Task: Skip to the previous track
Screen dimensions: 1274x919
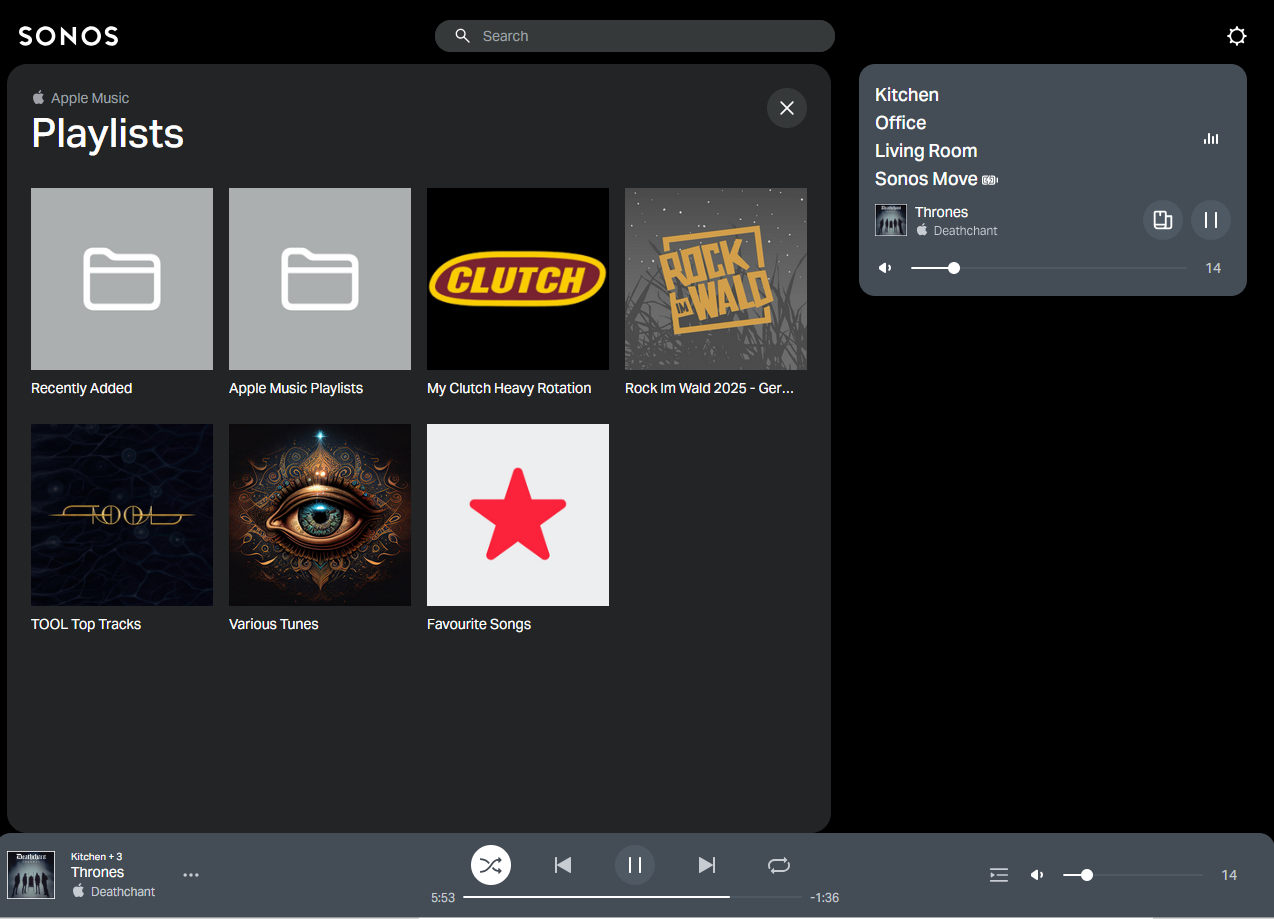Action: (x=563, y=865)
